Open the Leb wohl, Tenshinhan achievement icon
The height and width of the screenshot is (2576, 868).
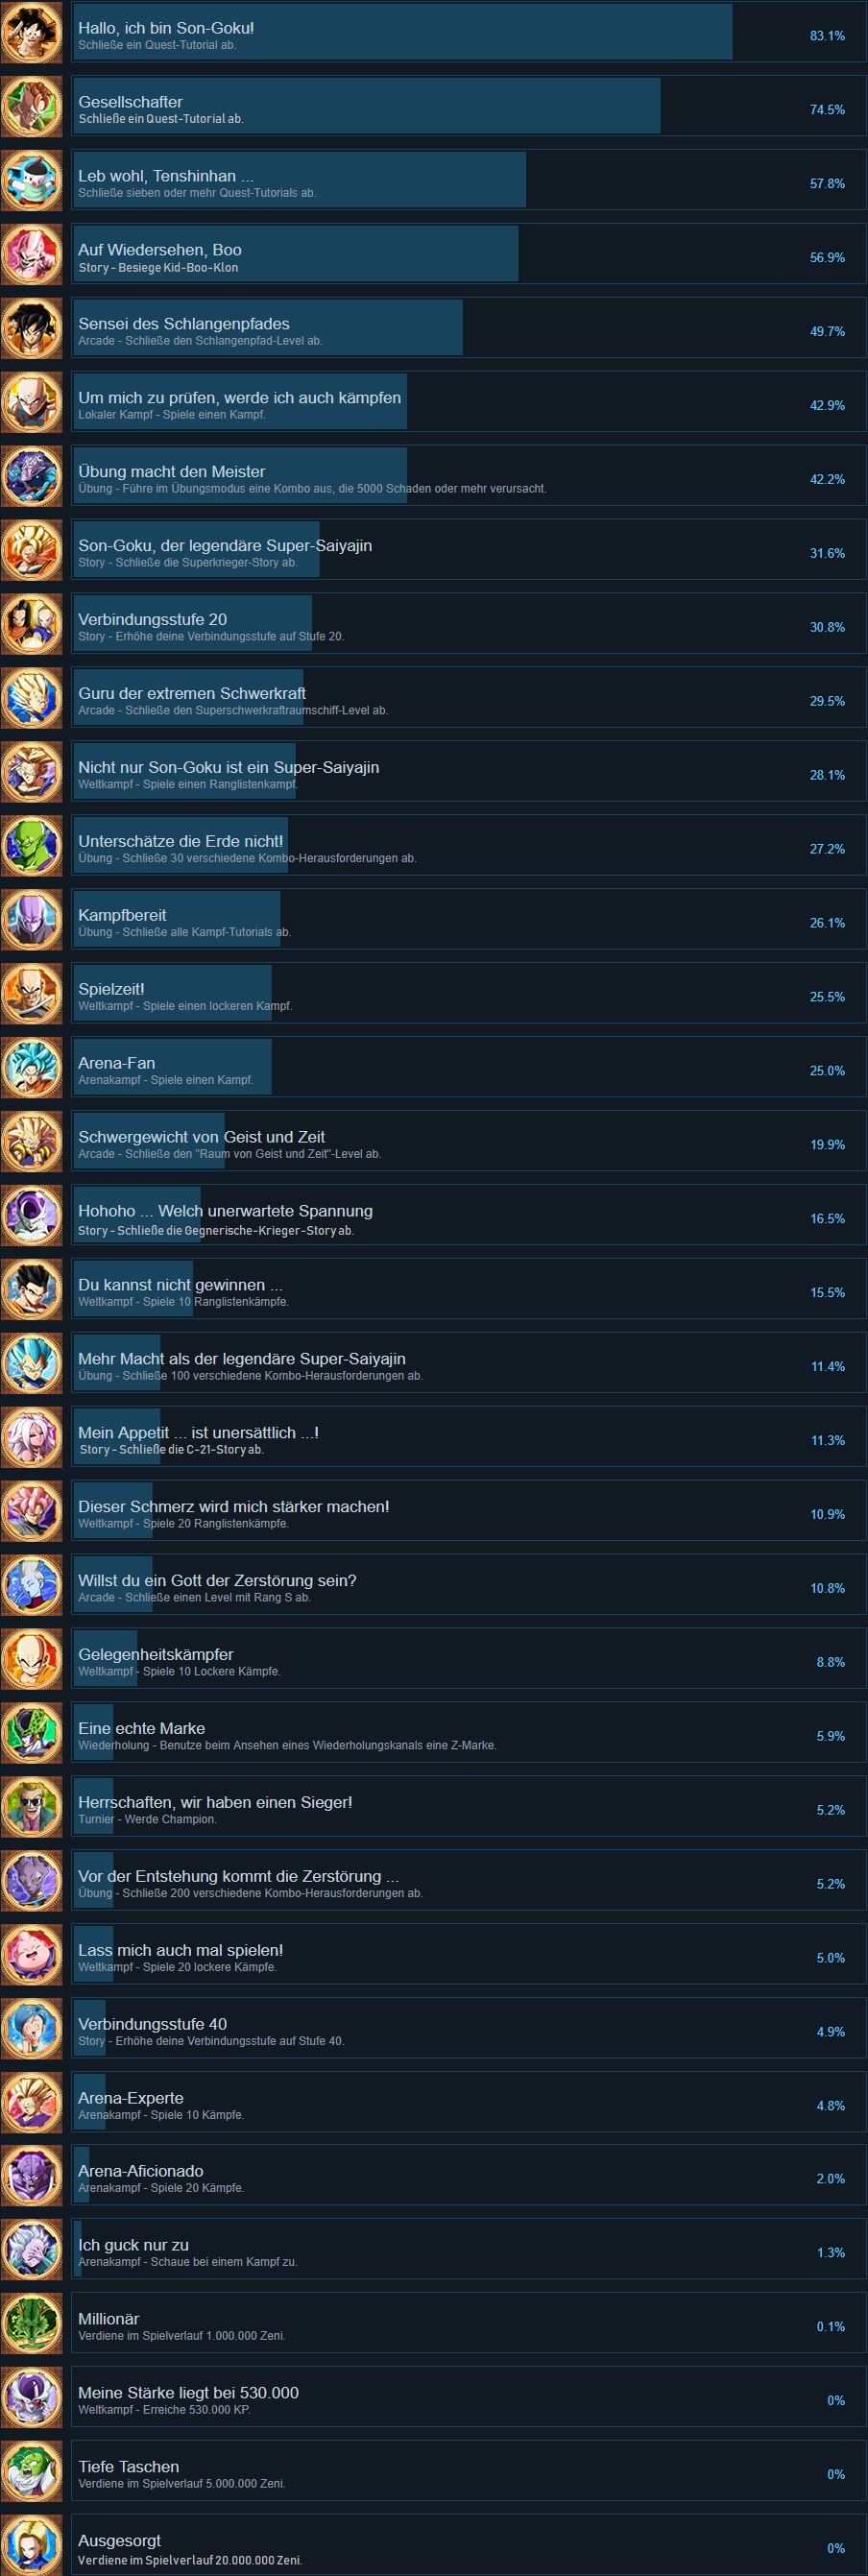point(31,183)
